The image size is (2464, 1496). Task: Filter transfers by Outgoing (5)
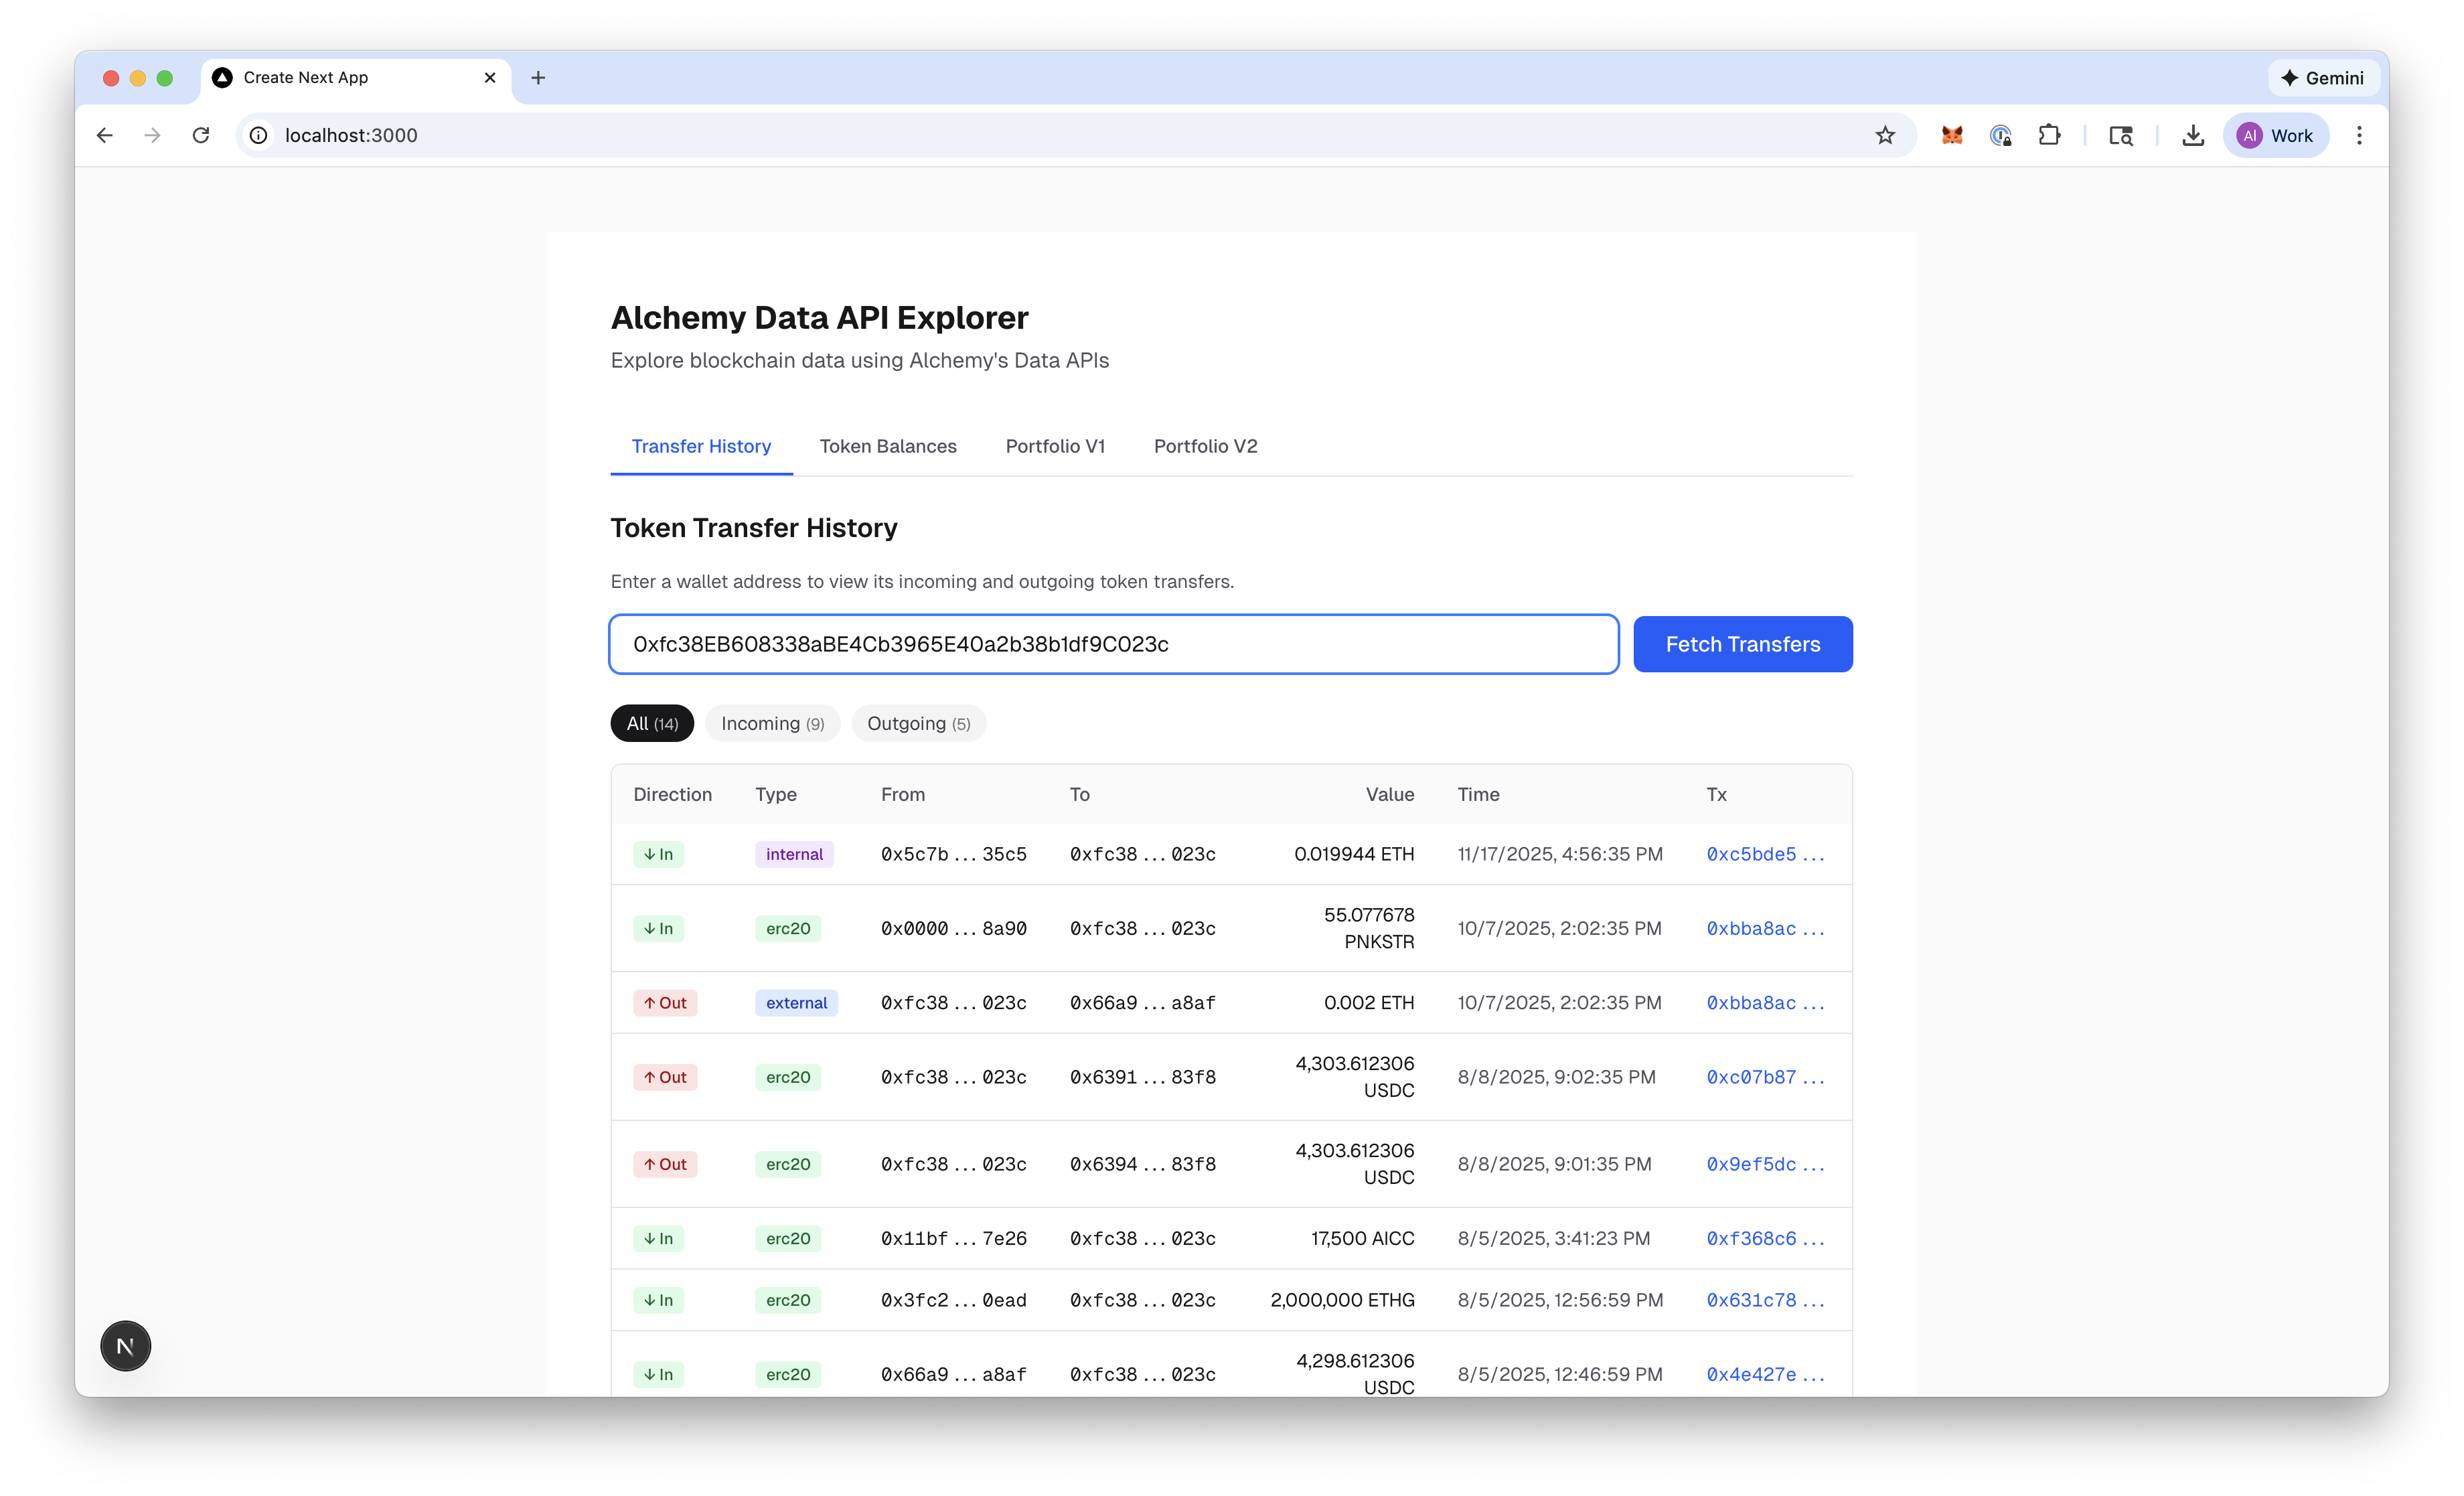tap(918, 723)
